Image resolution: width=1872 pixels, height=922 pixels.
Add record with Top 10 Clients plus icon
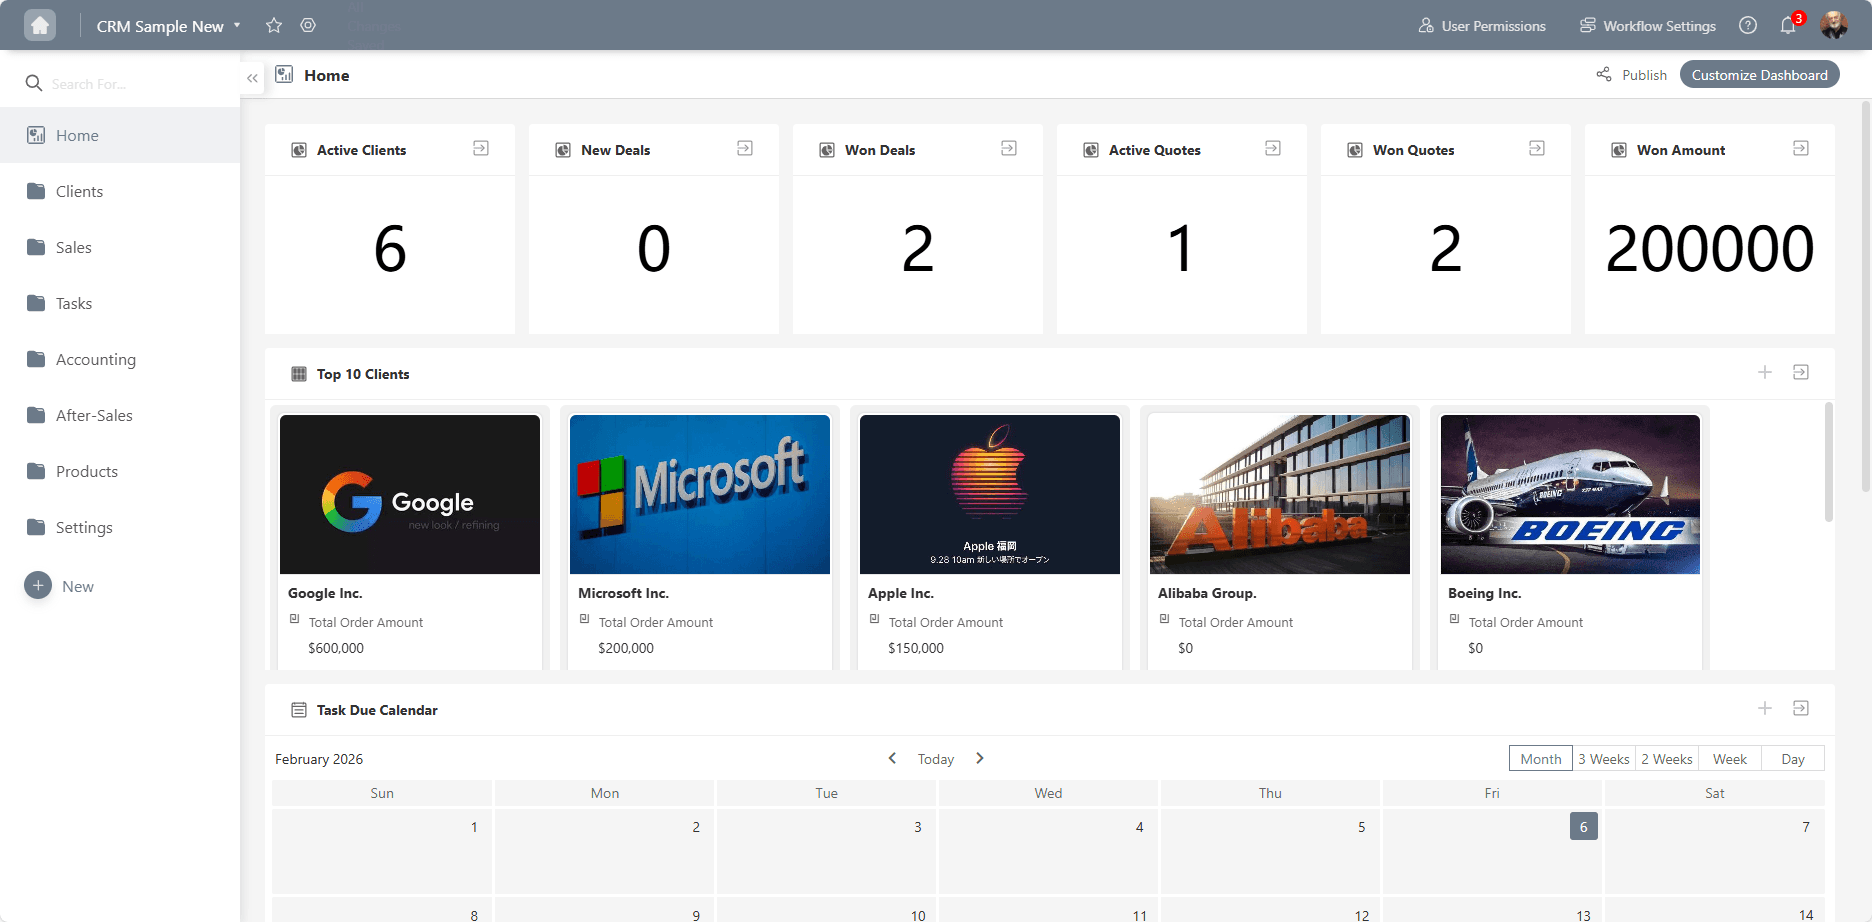[x=1765, y=373]
